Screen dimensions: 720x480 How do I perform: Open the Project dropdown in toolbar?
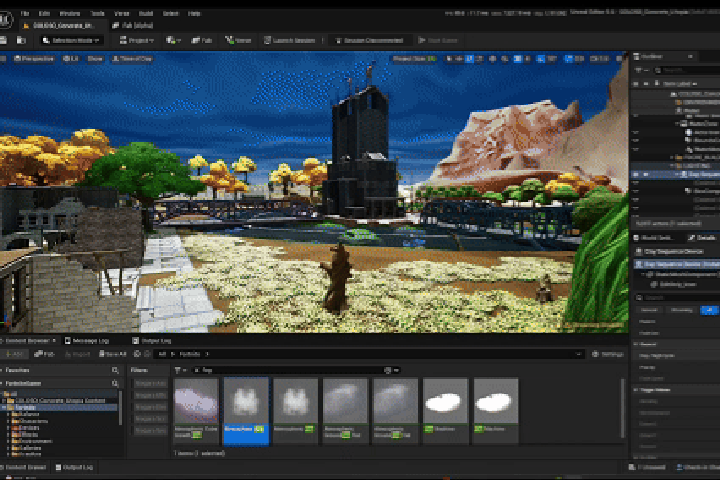click(x=136, y=40)
